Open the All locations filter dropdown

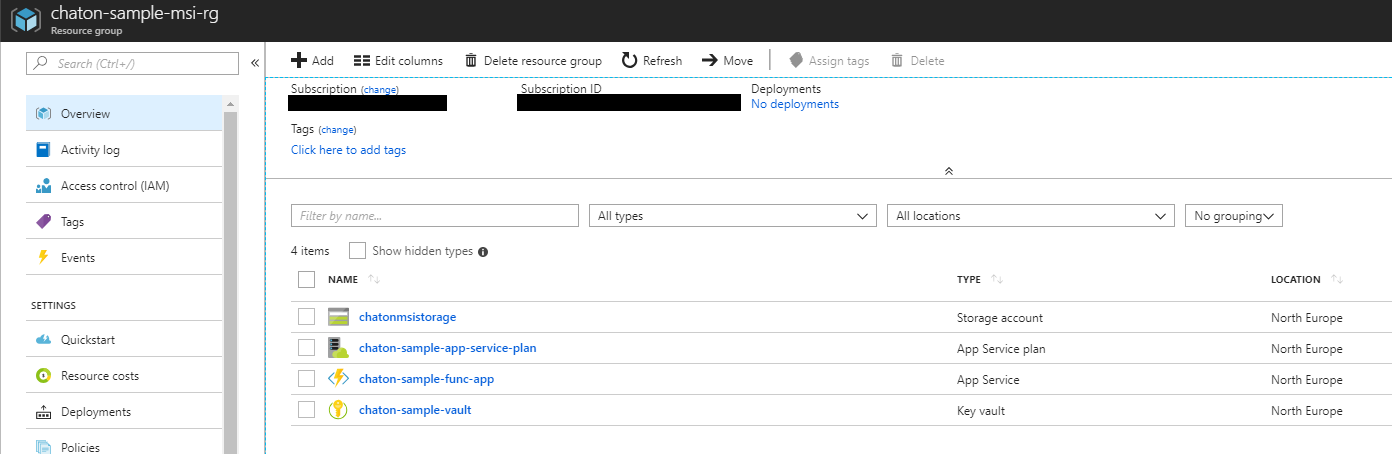(x=1030, y=216)
